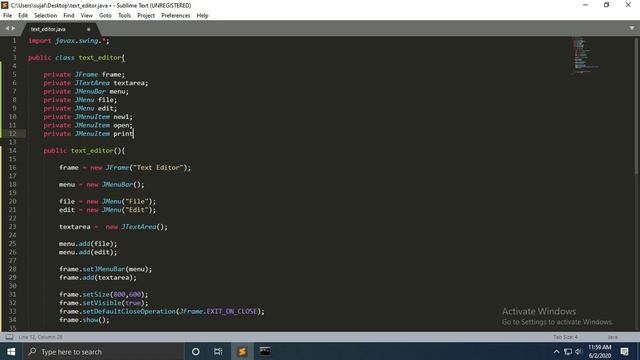
Task: Go to previous tab with left arrow
Action: point(7,28)
